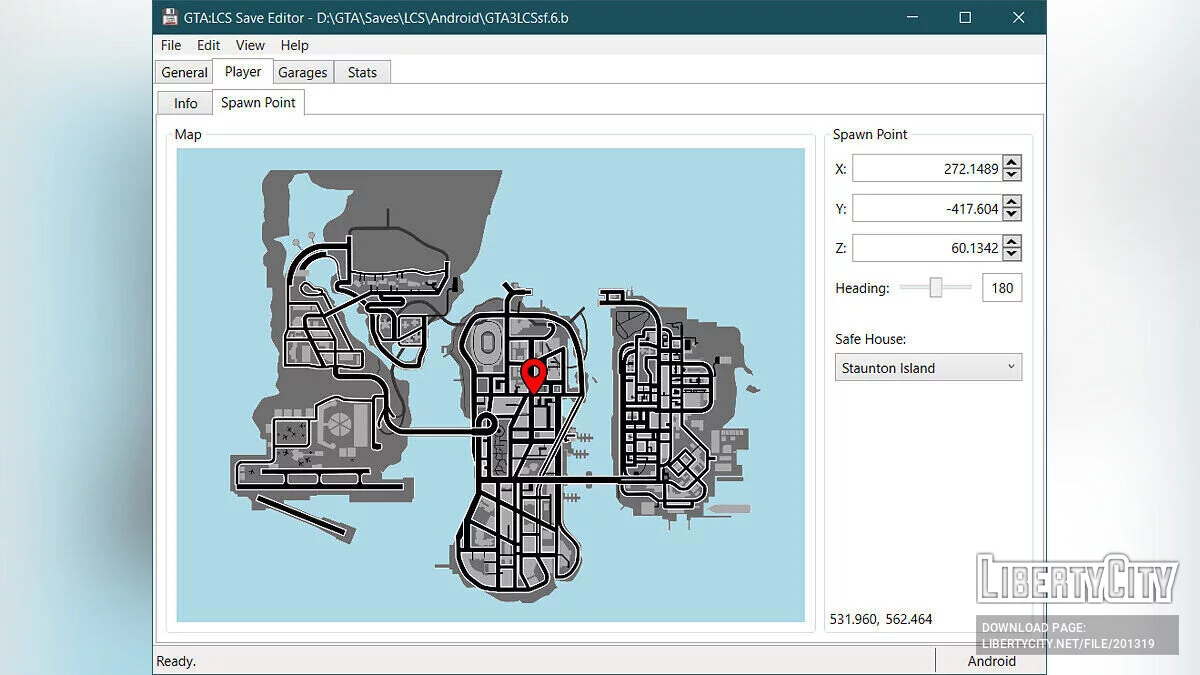Image resolution: width=1200 pixels, height=675 pixels.
Task: Increase the Y coordinate with up arrow
Action: pyautogui.click(x=1012, y=202)
